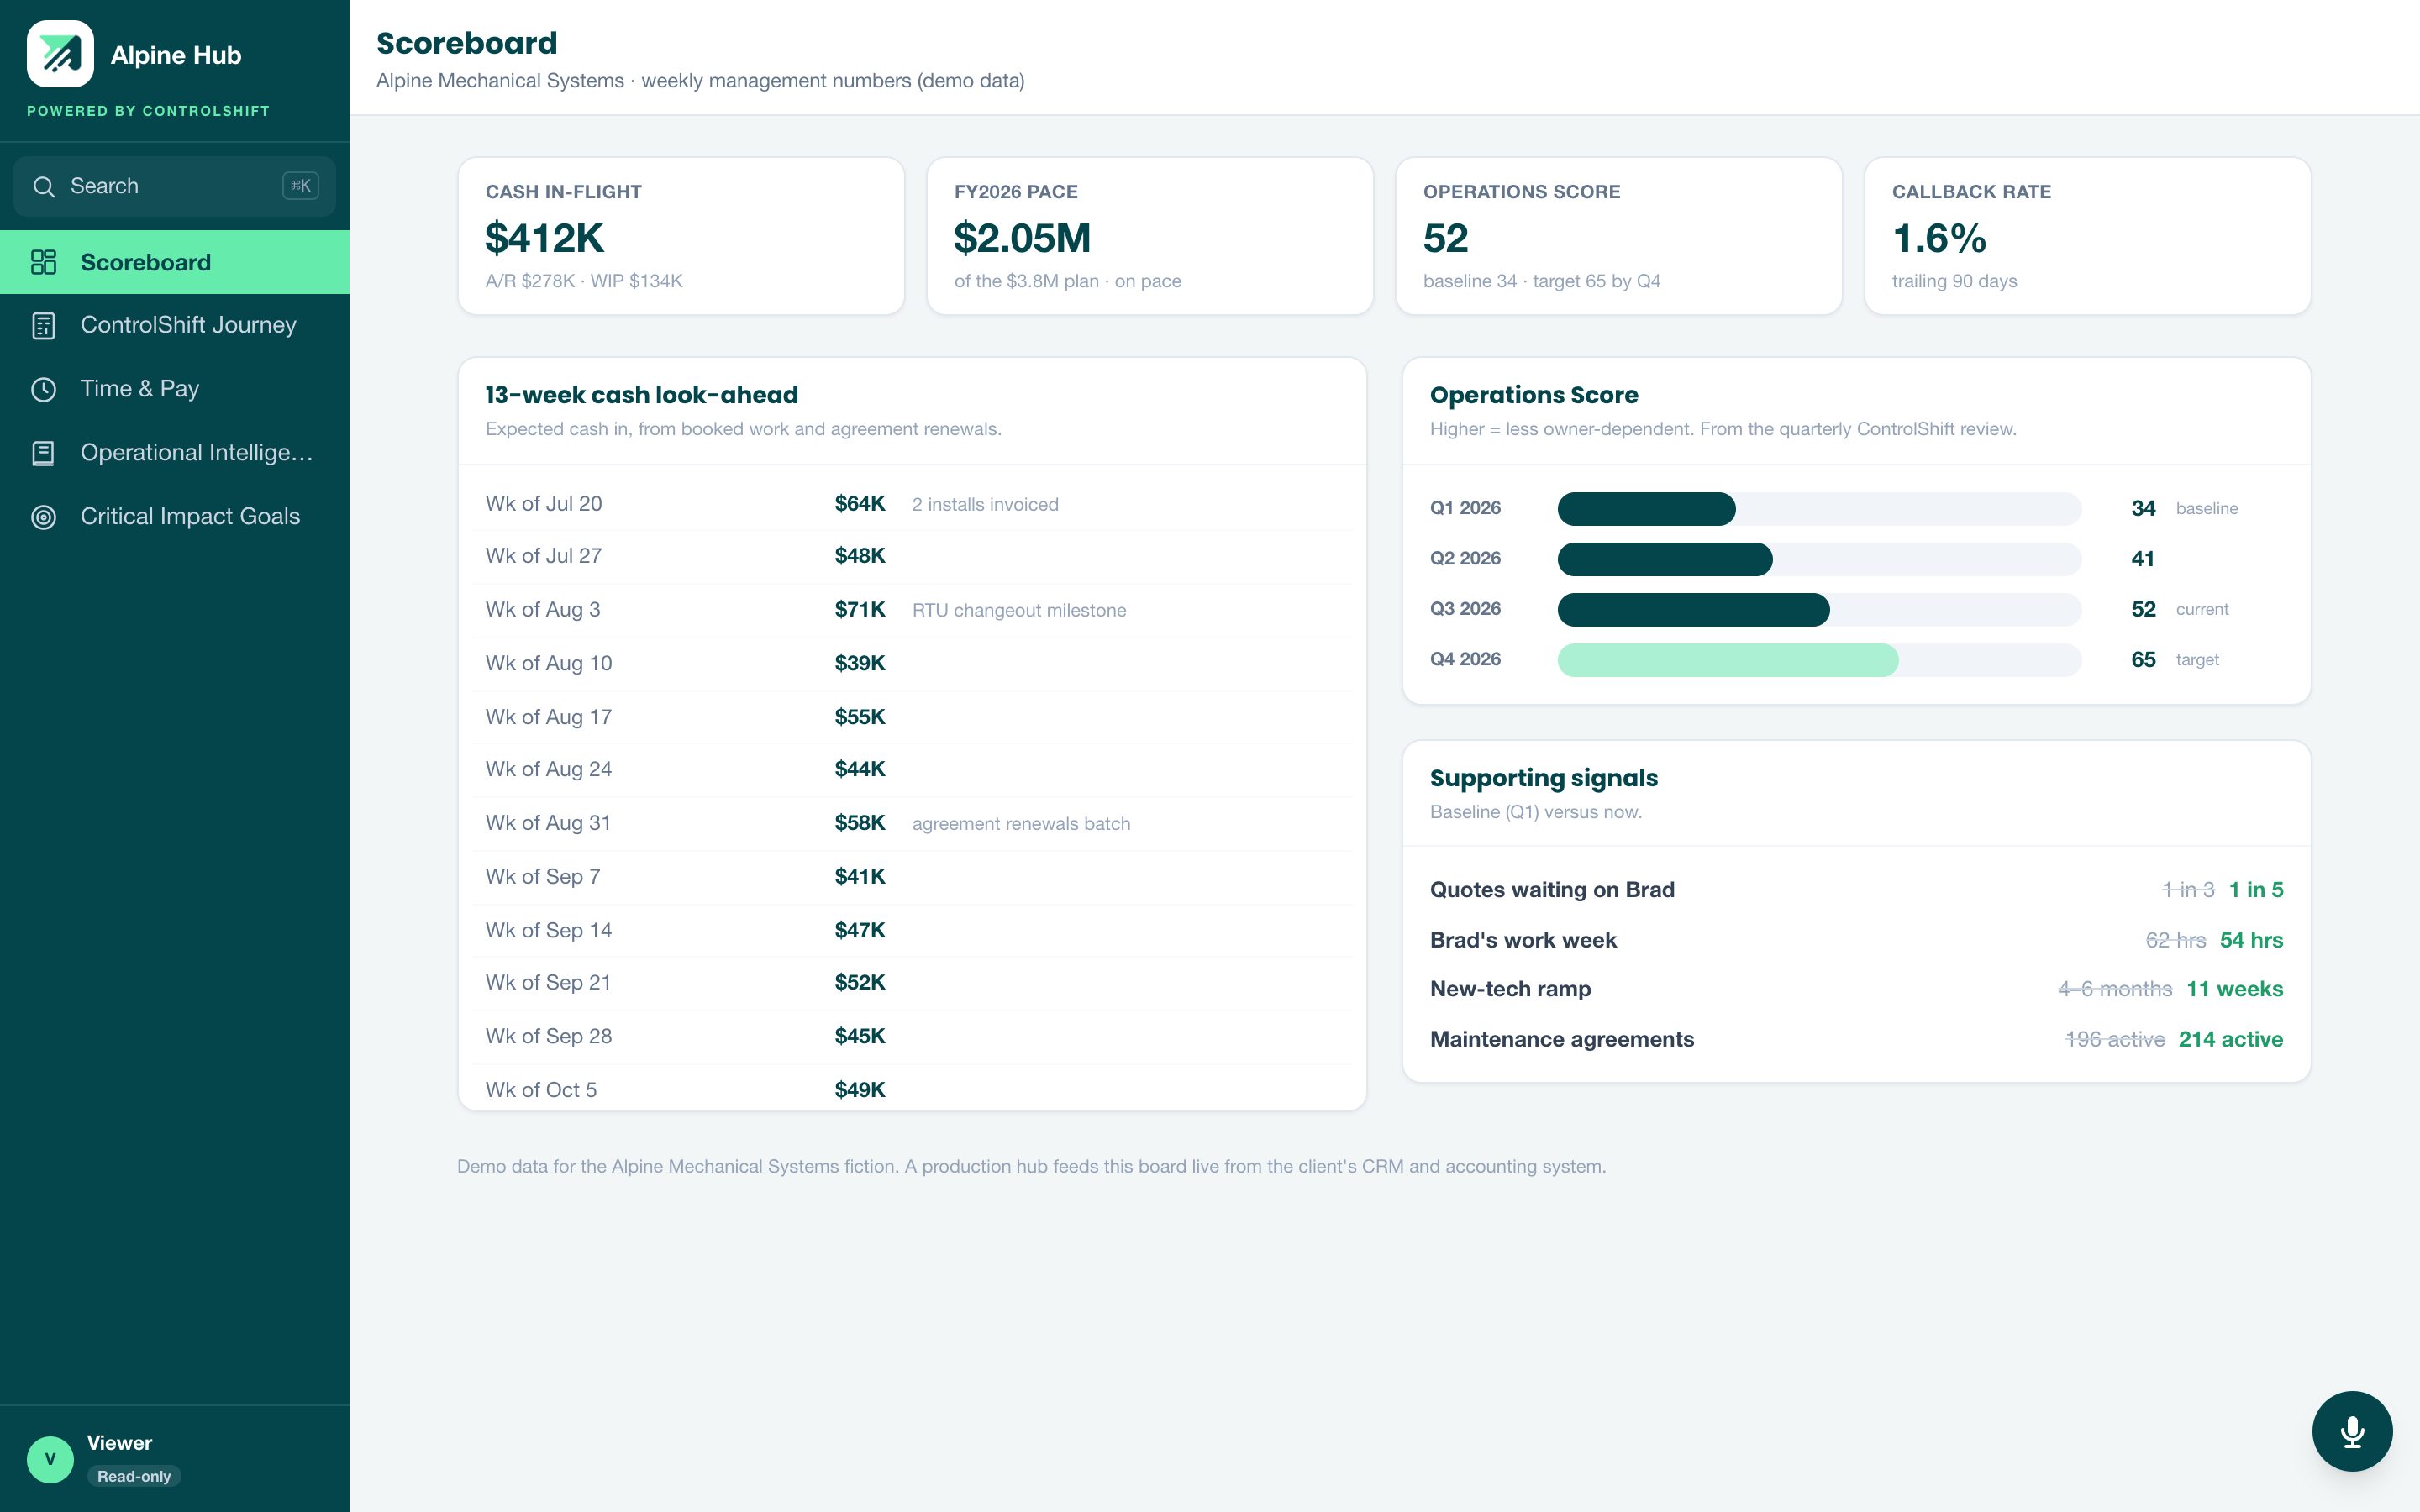Viewport: 2420px width, 1512px height.
Task: Click the Q3 2026 score bar
Action: [1819, 610]
